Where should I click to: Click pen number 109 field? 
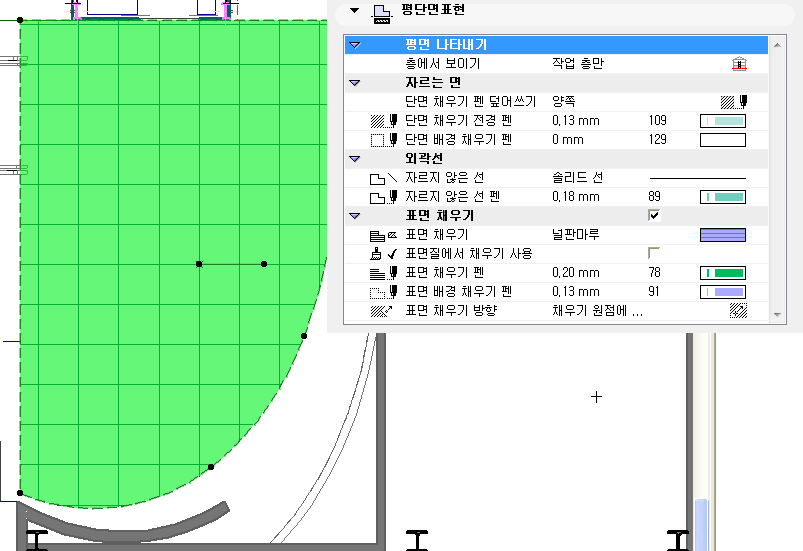click(658, 121)
